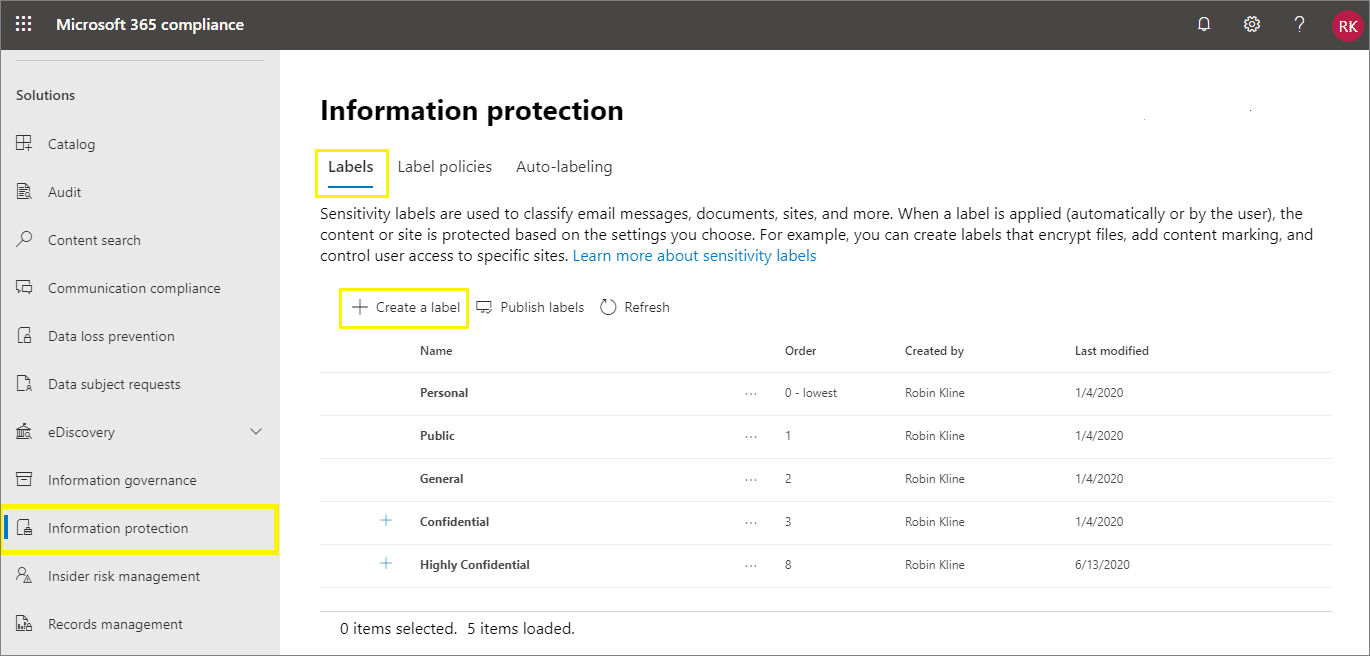Expand the Highly Confidential label
This screenshot has height=656, width=1370.
click(x=386, y=564)
